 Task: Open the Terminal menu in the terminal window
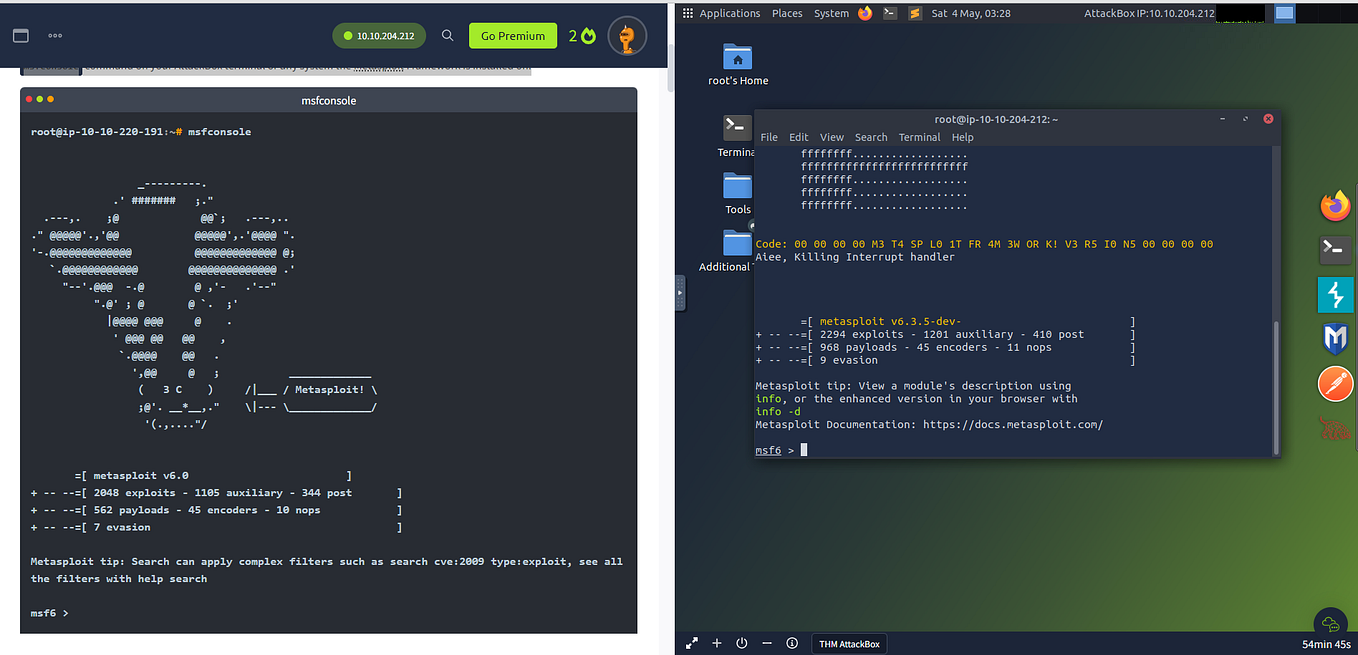pos(919,137)
